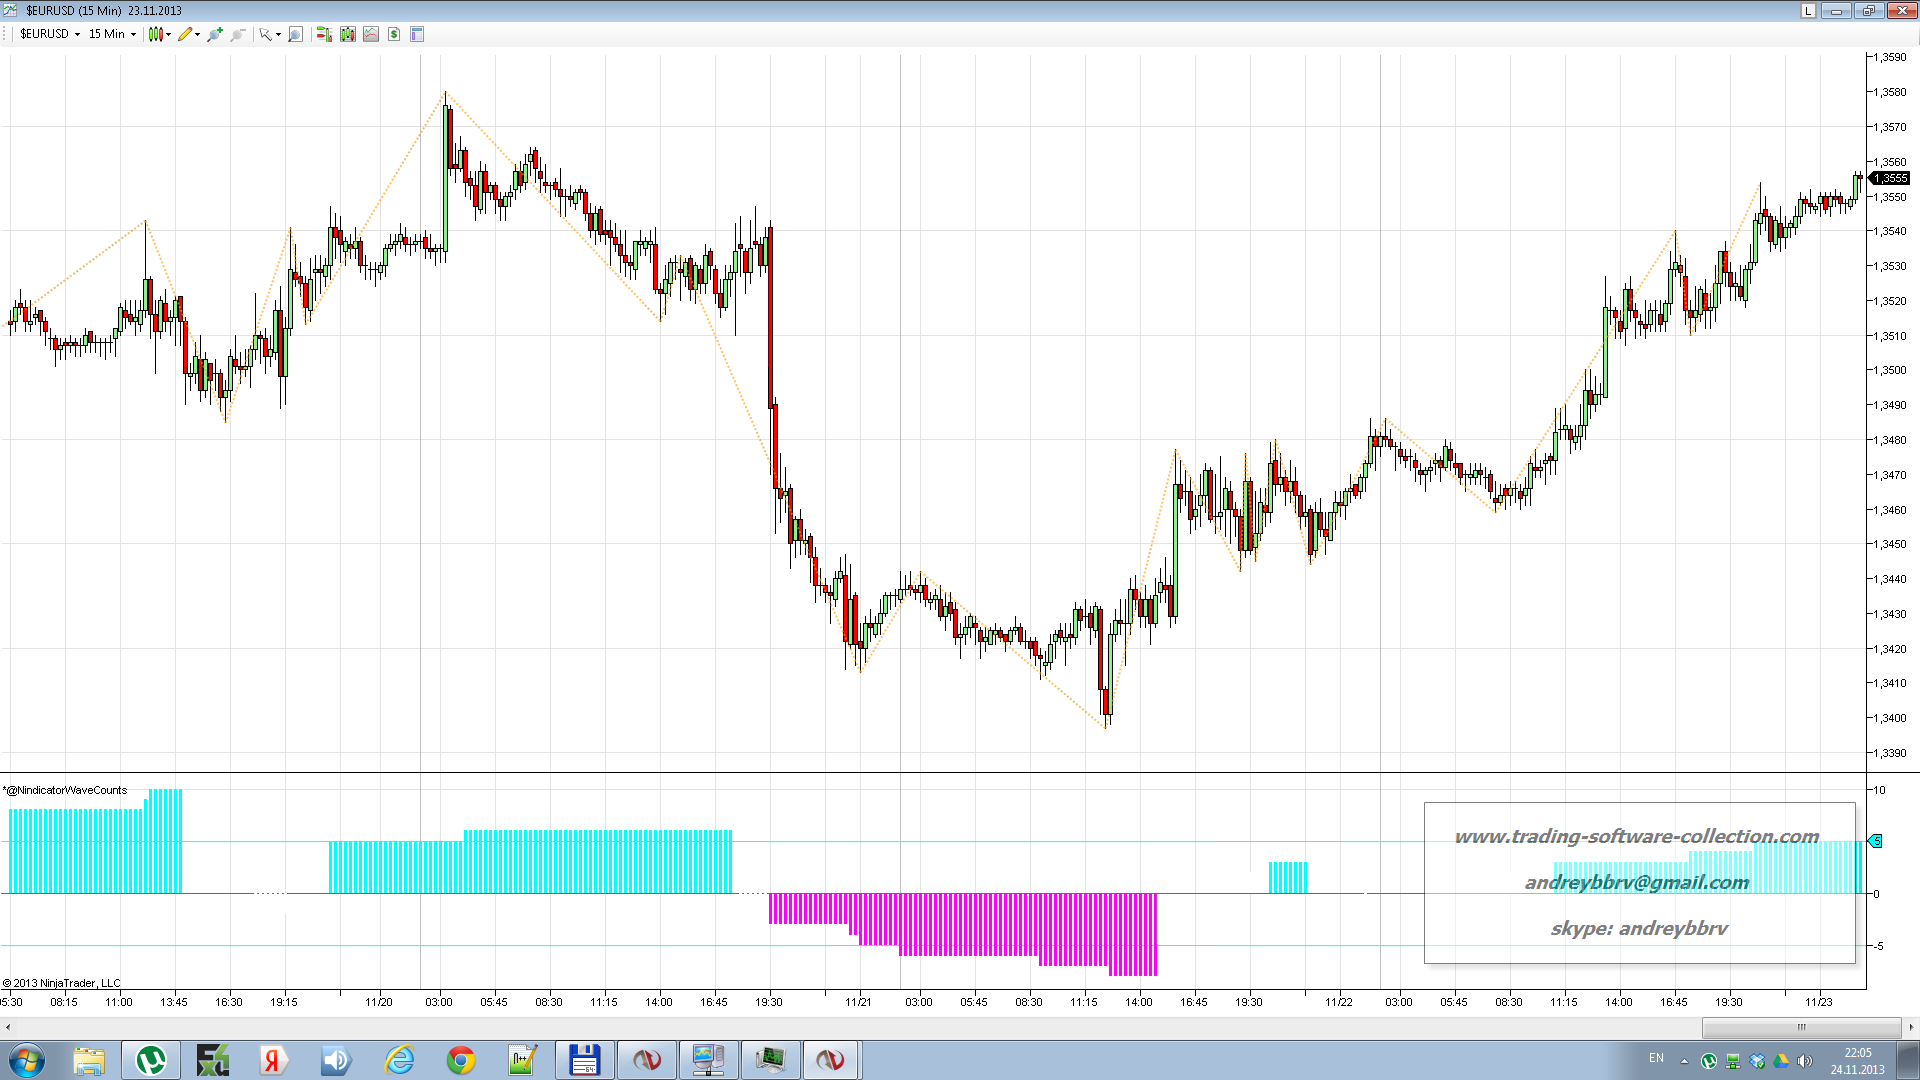Toggle the data box panel icon

(x=417, y=34)
